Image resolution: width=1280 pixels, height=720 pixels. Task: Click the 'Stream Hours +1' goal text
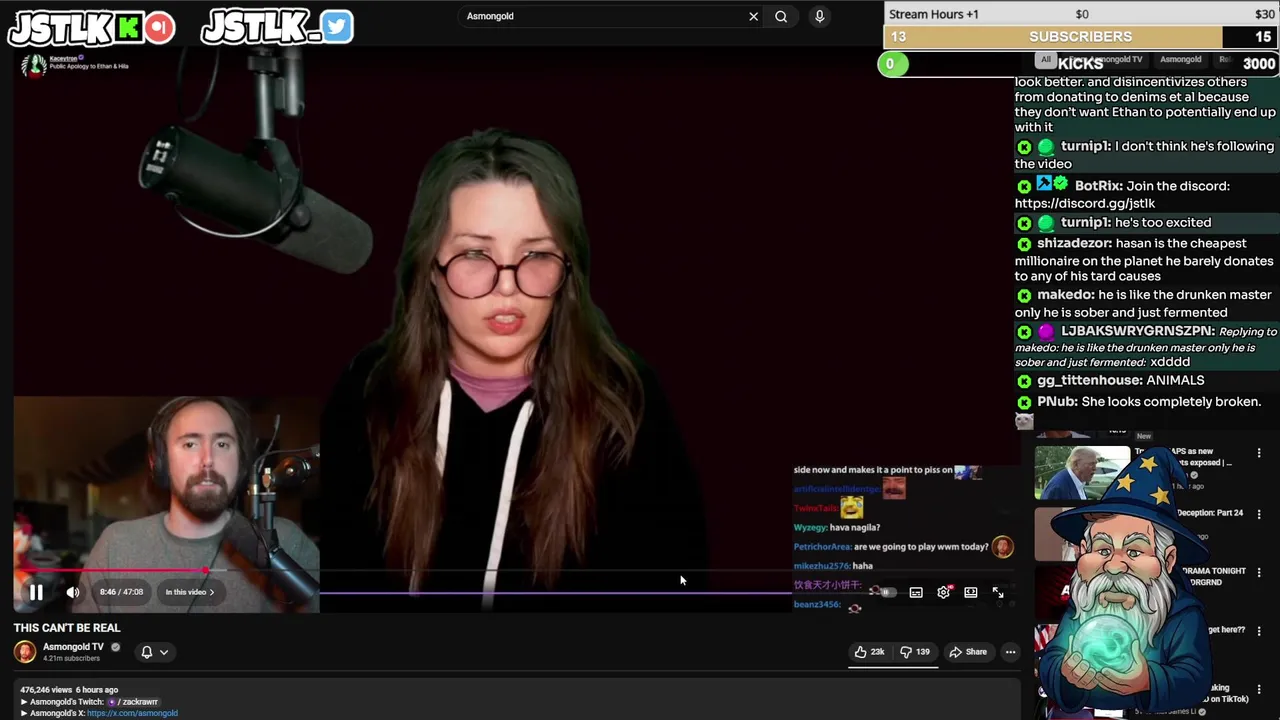click(x=934, y=14)
